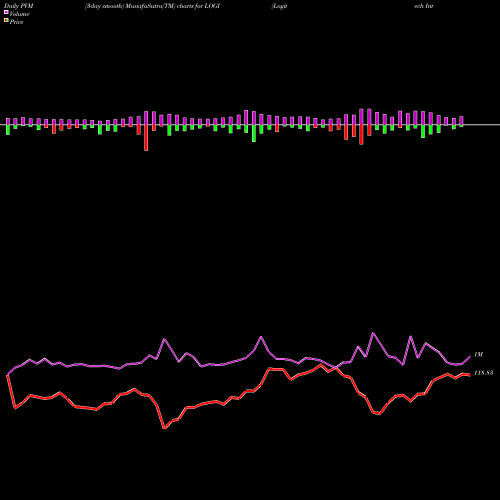Click the lowest dip of the red price line
This screenshot has height=500, width=500.
tap(164, 428)
